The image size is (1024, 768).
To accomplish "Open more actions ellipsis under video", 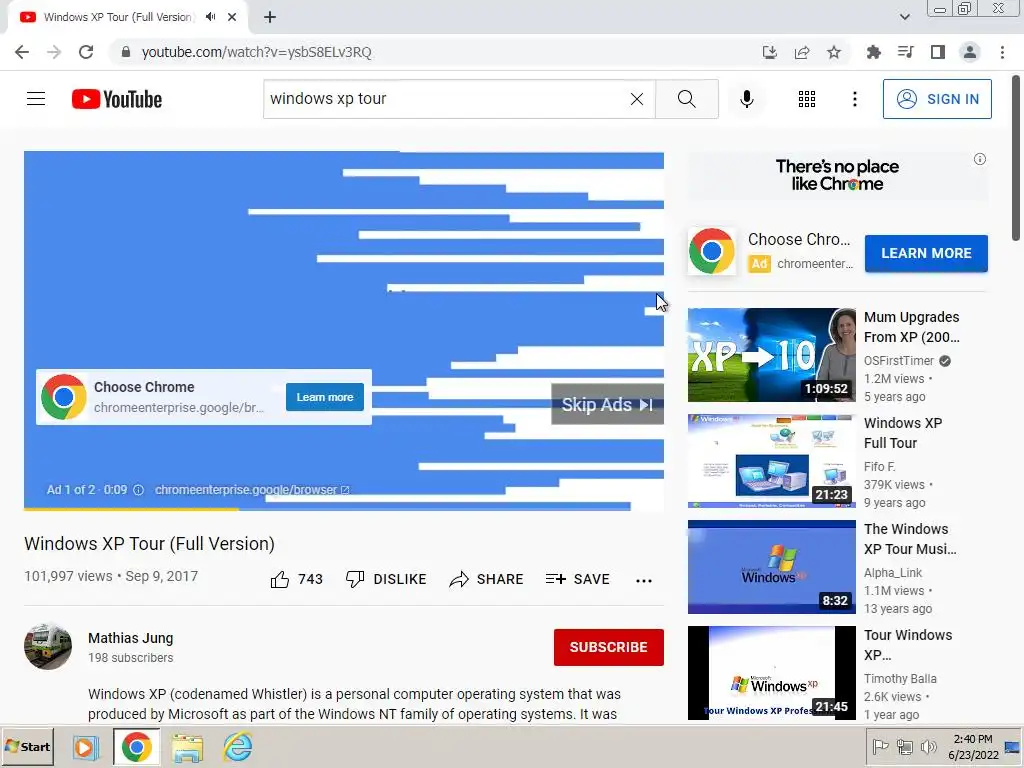I will pyautogui.click(x=644, y=581).
